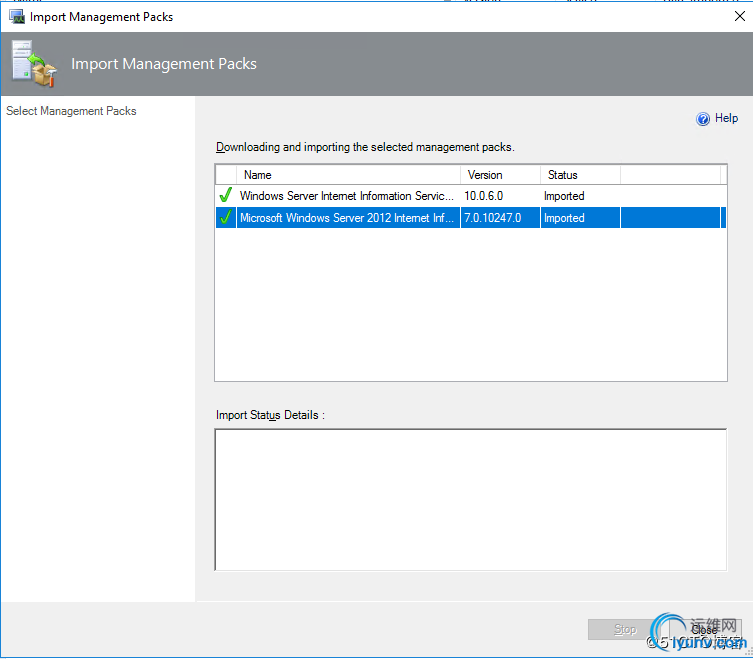Sort by the Status column header
This screenshot has height=659, width=753.
pyautogui.click(x=581, y=175)
